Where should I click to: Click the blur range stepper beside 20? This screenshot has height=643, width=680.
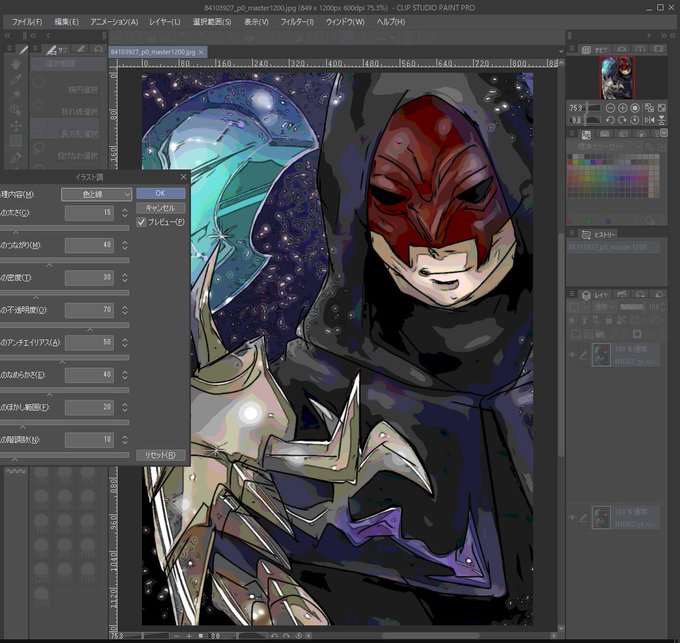124,407
